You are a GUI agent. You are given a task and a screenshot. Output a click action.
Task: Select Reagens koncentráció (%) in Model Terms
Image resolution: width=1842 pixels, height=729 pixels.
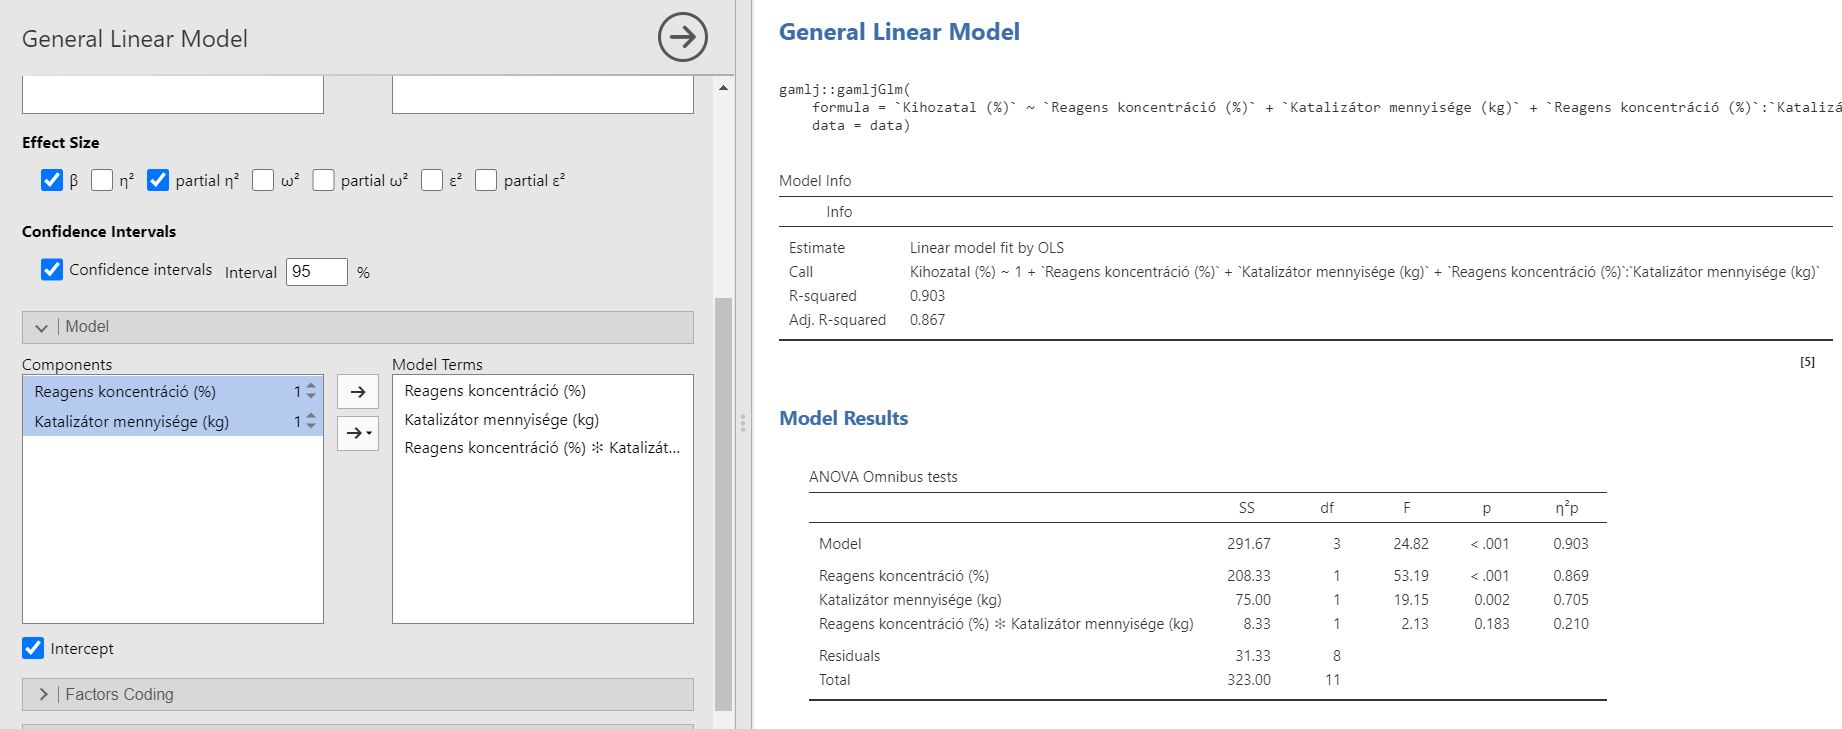[x=495, y=391]
